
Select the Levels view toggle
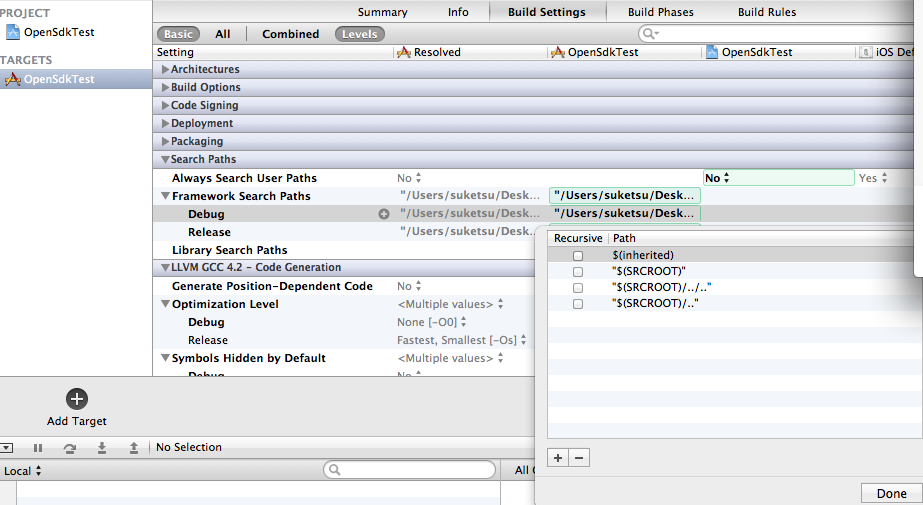pyautogui.click(x=360, y=34)
